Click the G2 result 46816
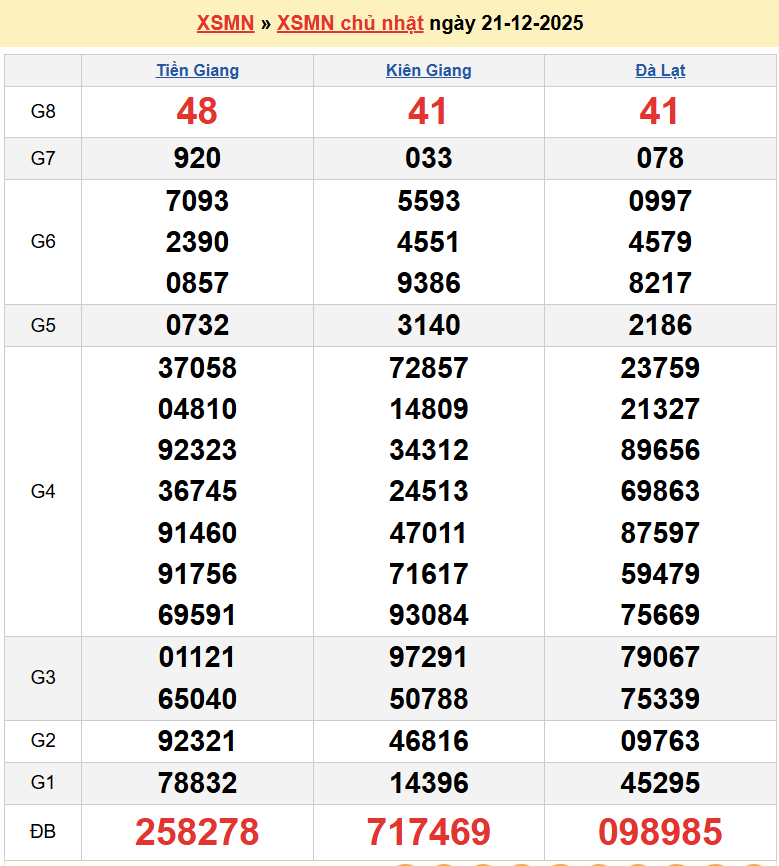The width and height of the screenshot is (779, 866). click(x=428, y=741)
